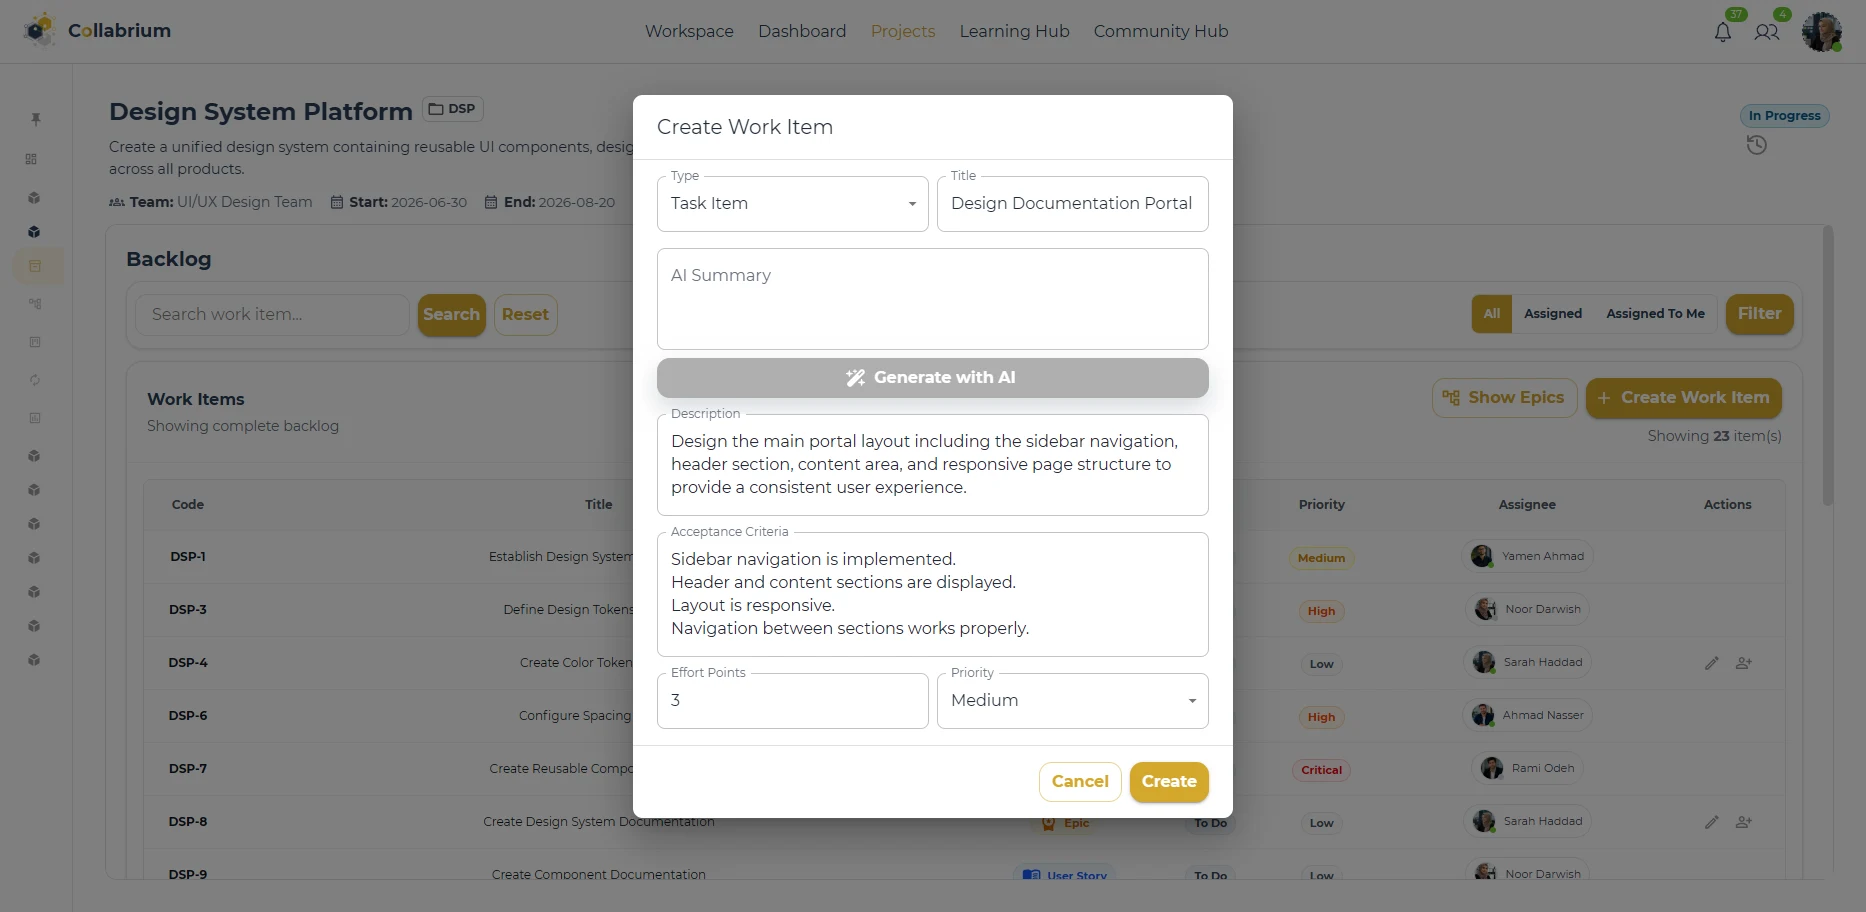Open the Learning Hub menu
Viewport: 1866px width, 912px height.
[1014, 31]
